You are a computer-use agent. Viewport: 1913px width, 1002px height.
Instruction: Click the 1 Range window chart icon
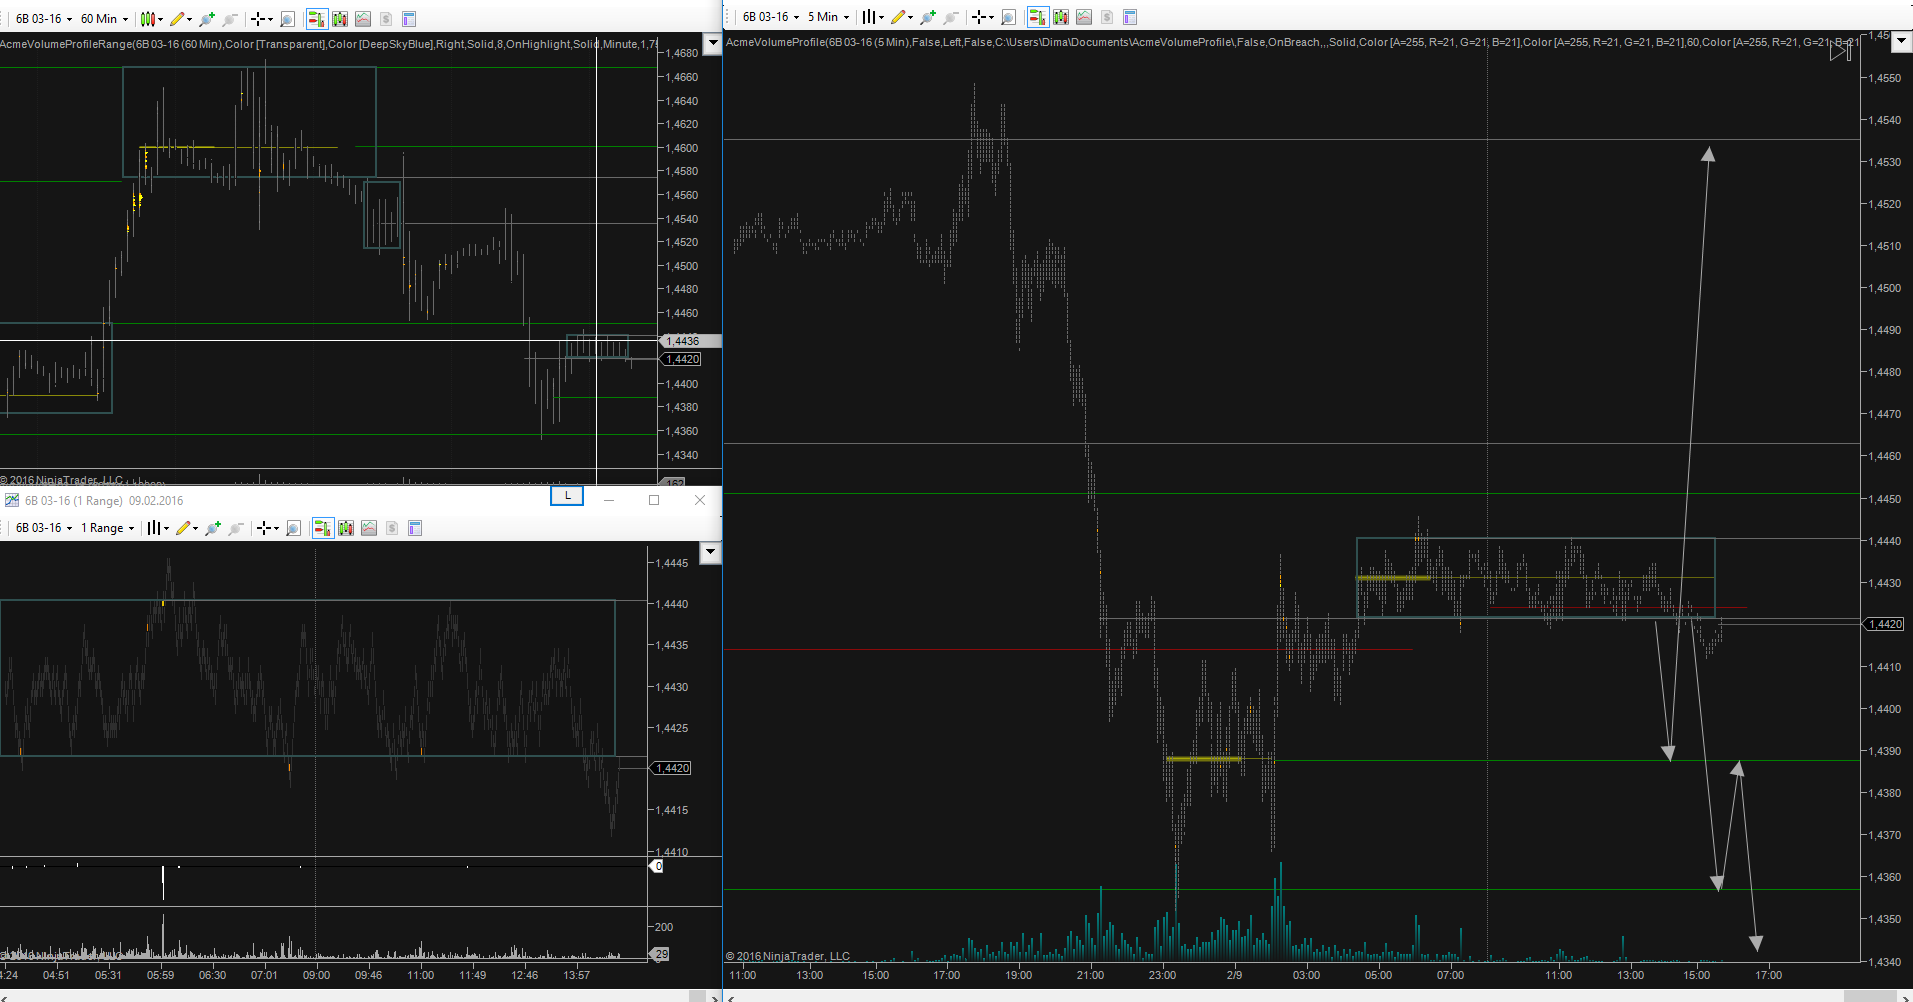pyautogui.click(x=12, y=500)
